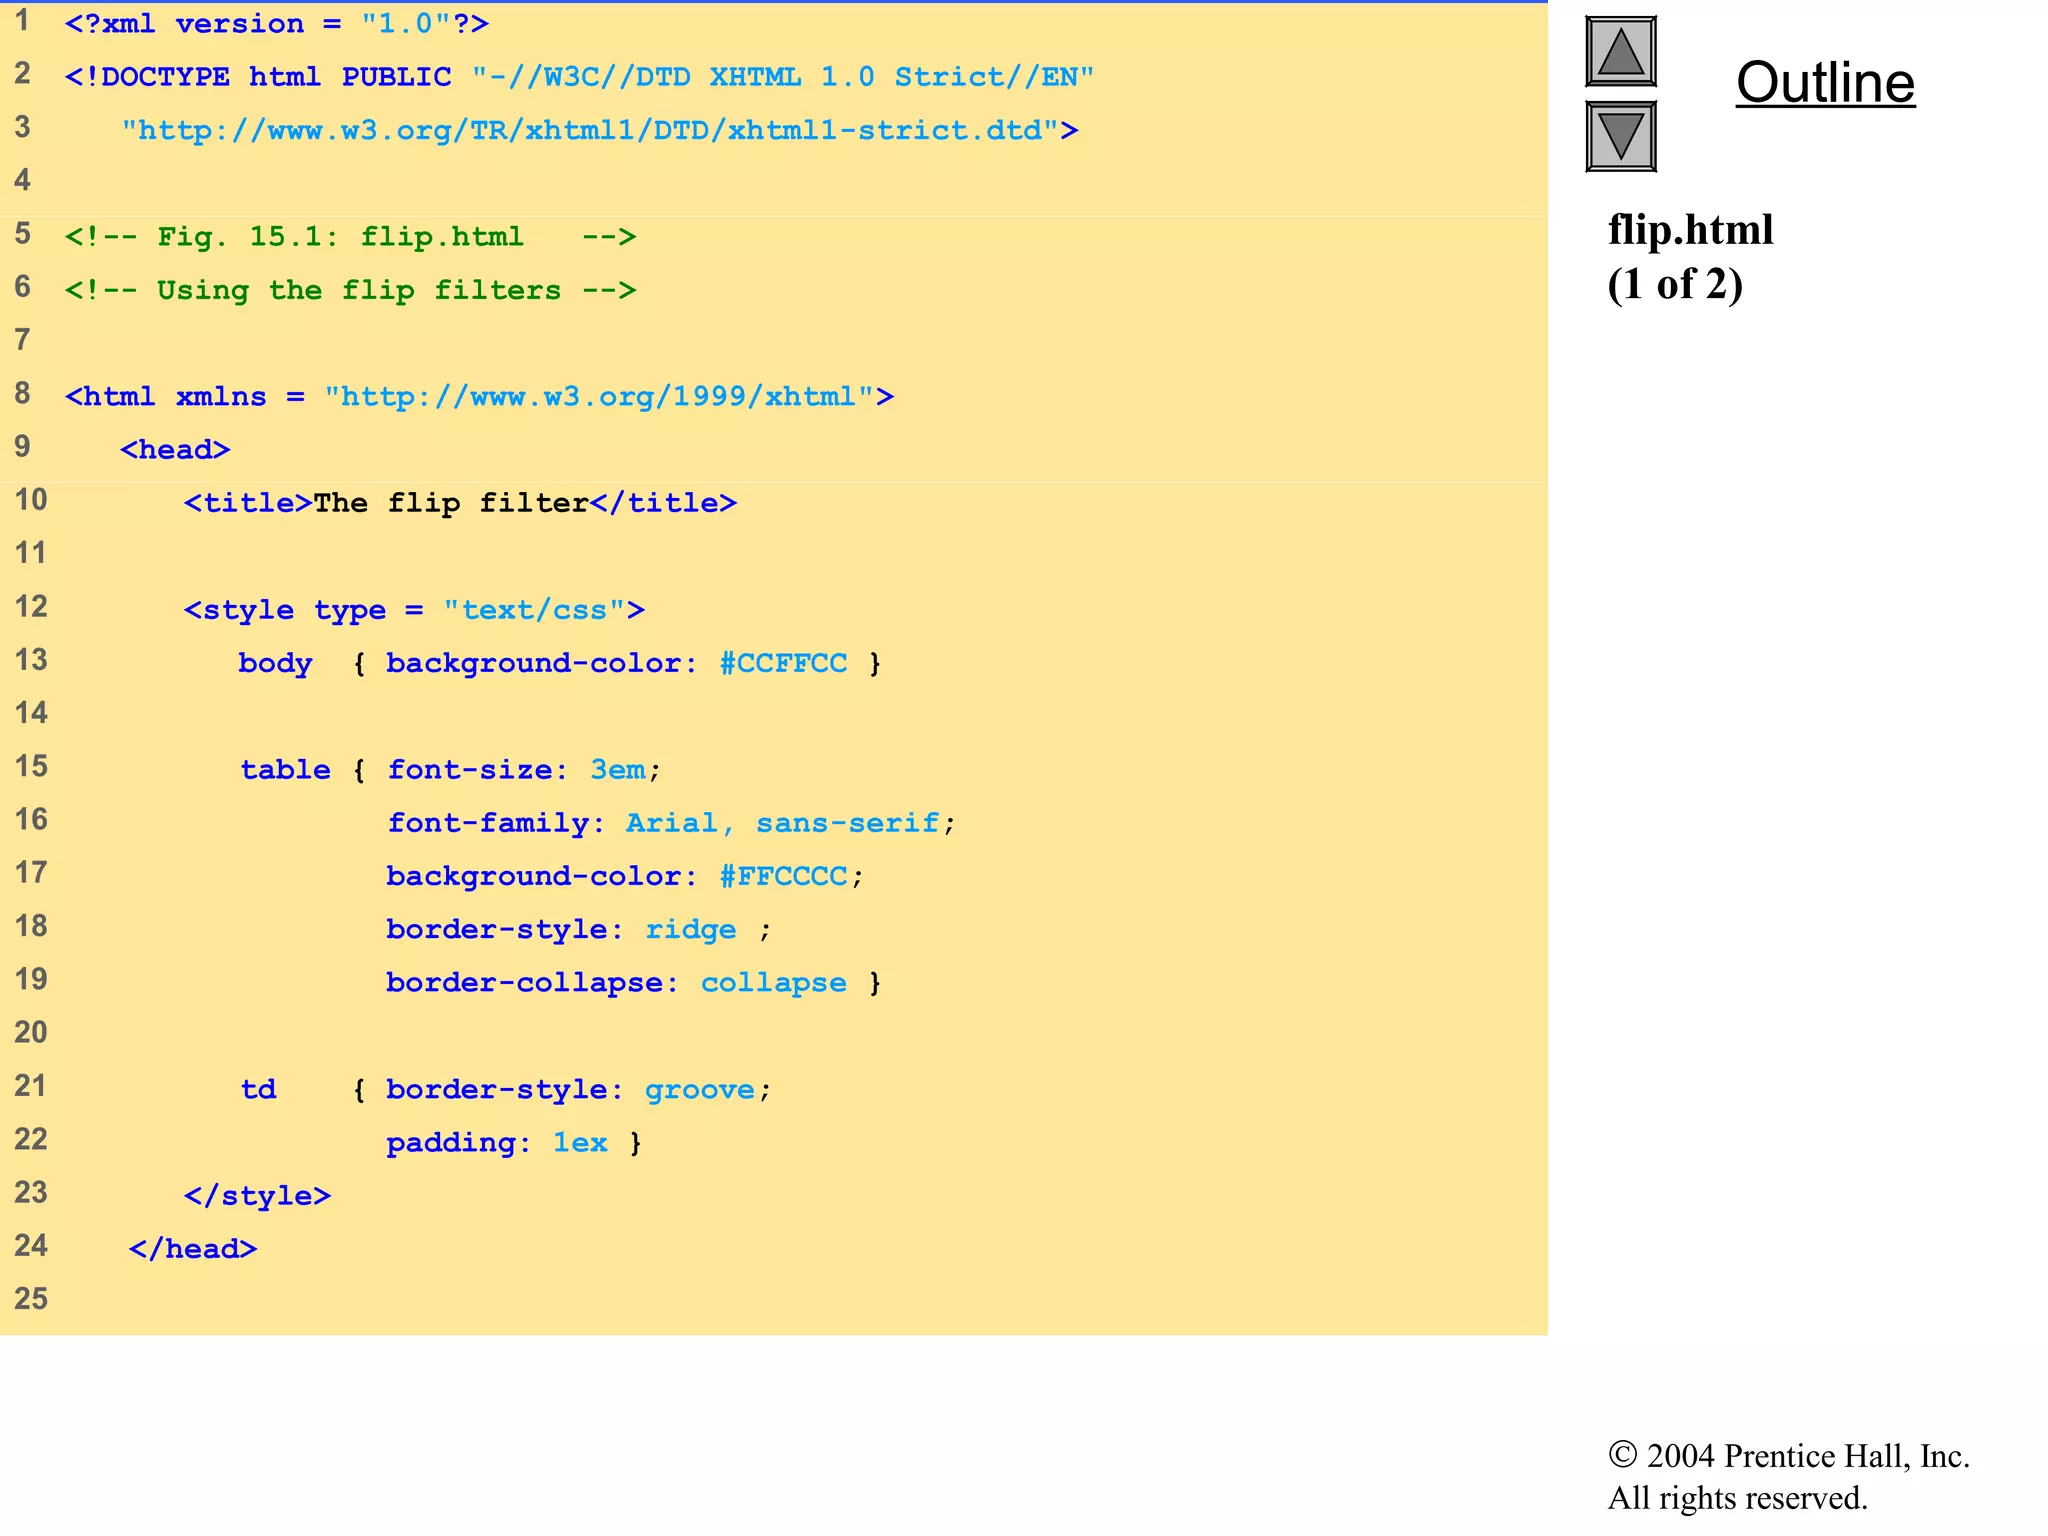
Task: Open the Outline heading link
Action: point(1825,83)
